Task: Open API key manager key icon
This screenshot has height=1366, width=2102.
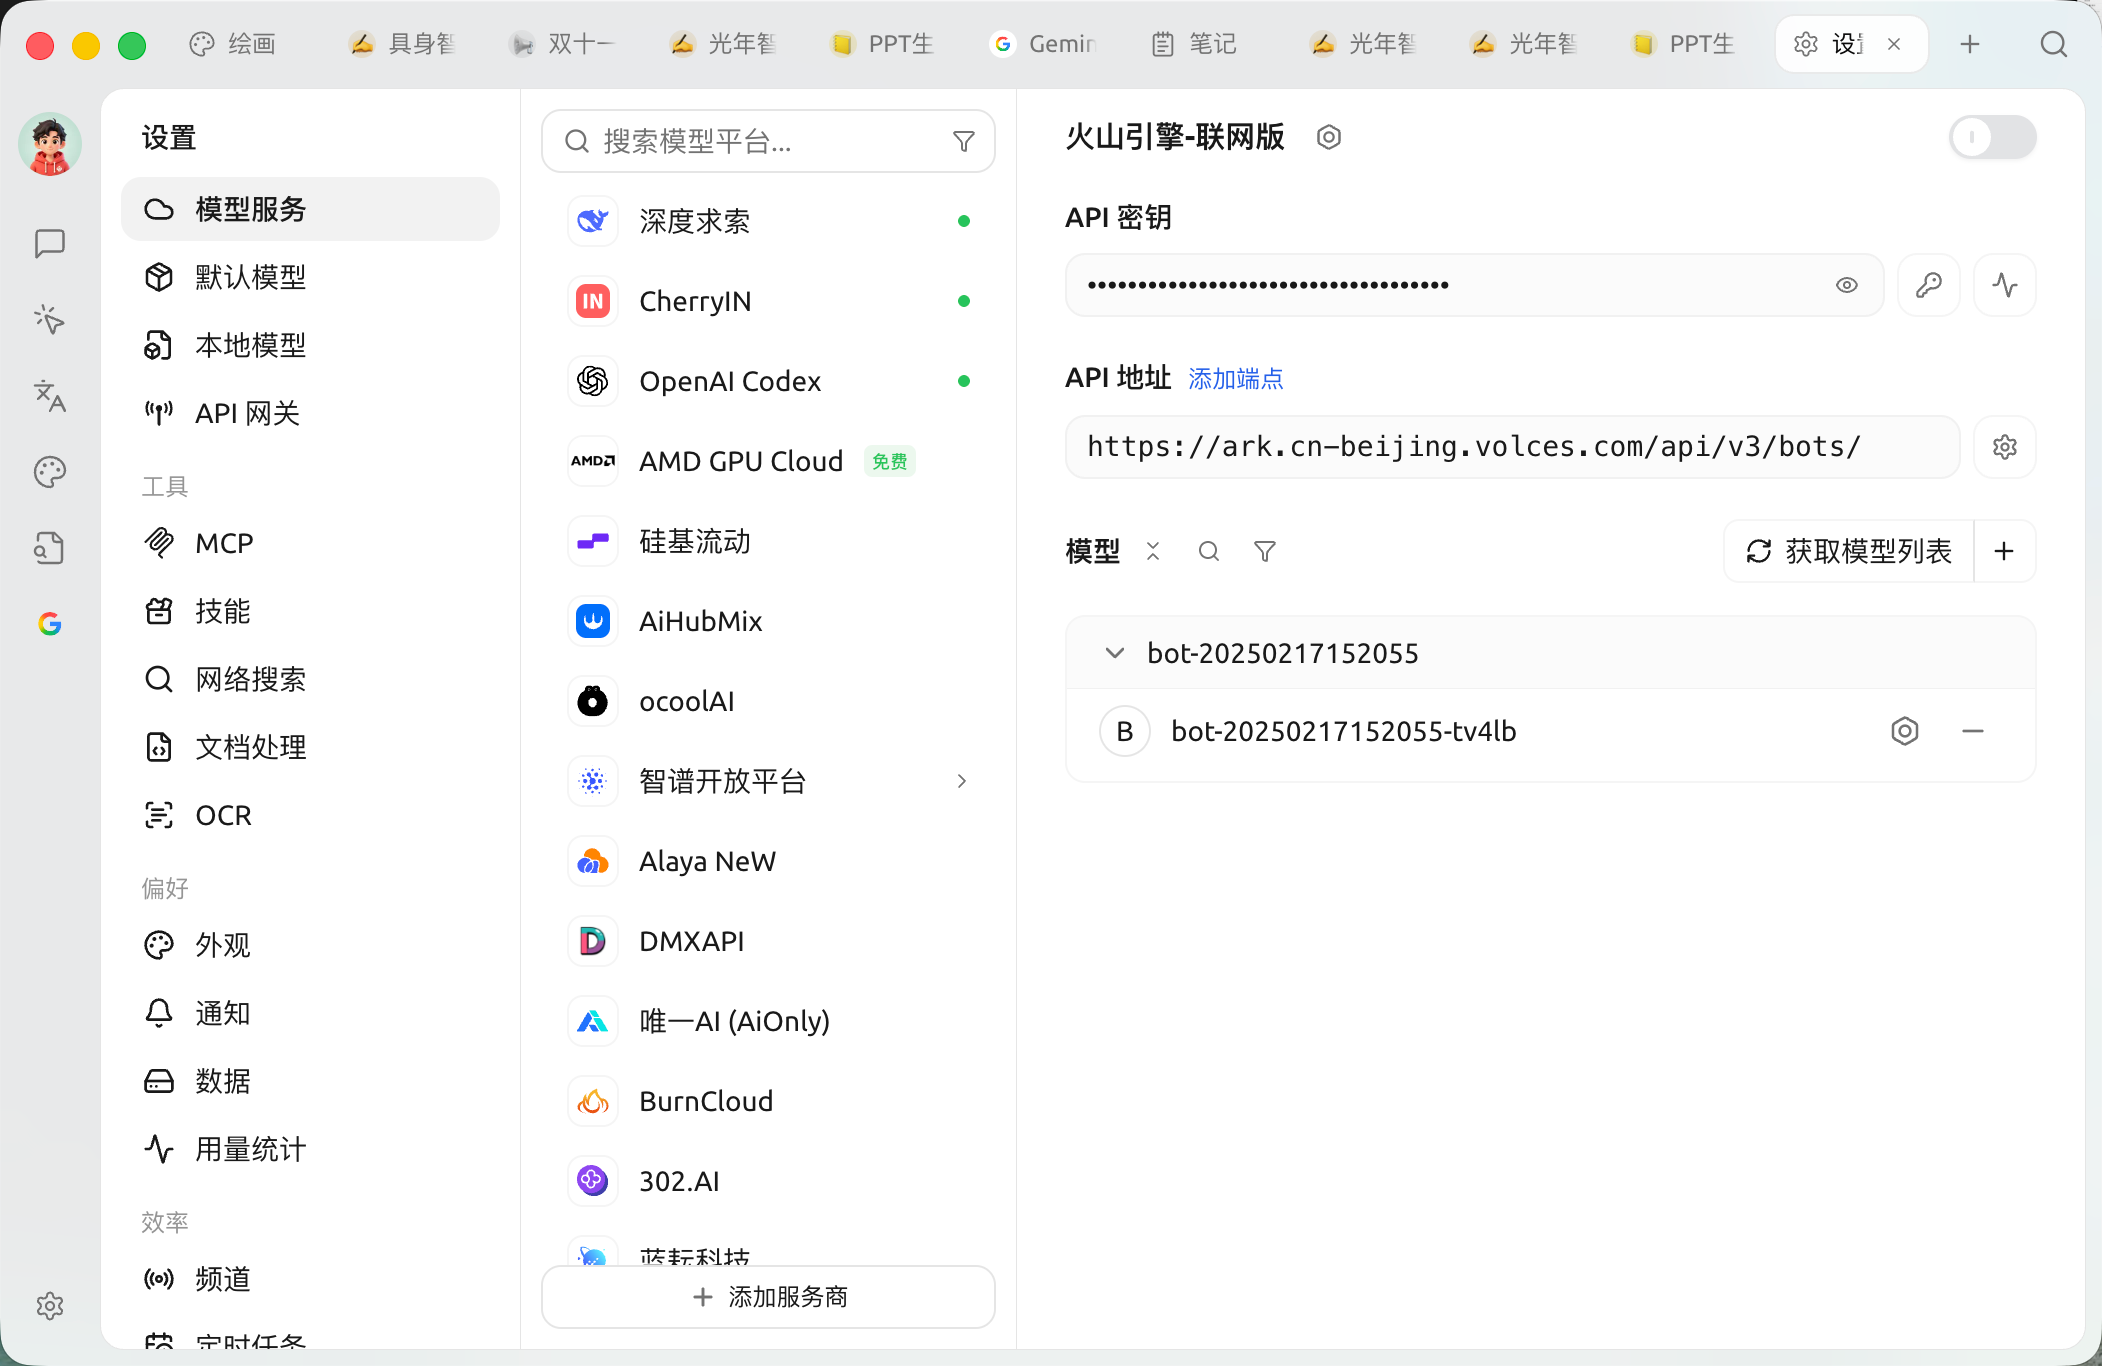Action: (1929, 285)
